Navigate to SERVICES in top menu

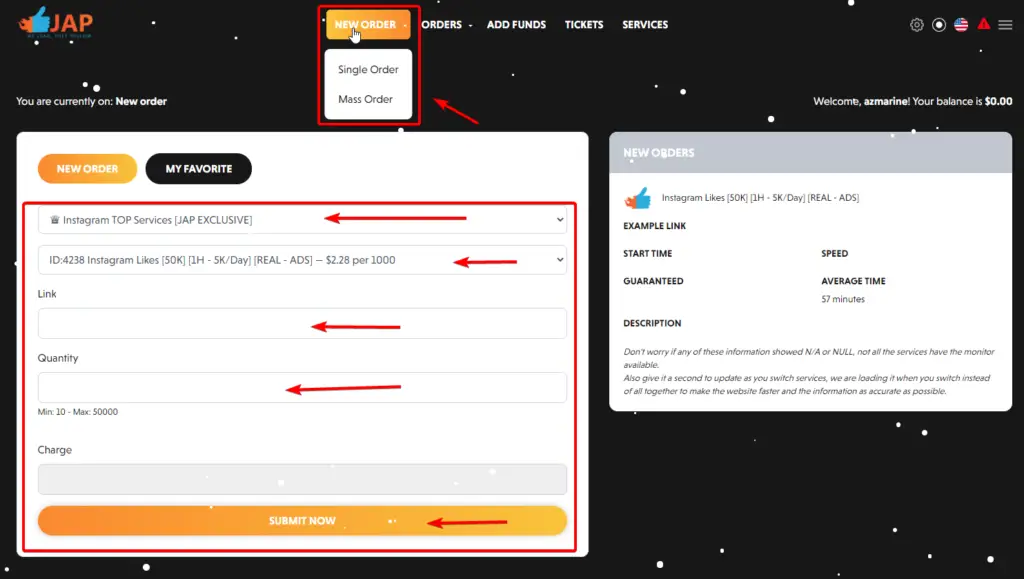click(645, 25)
